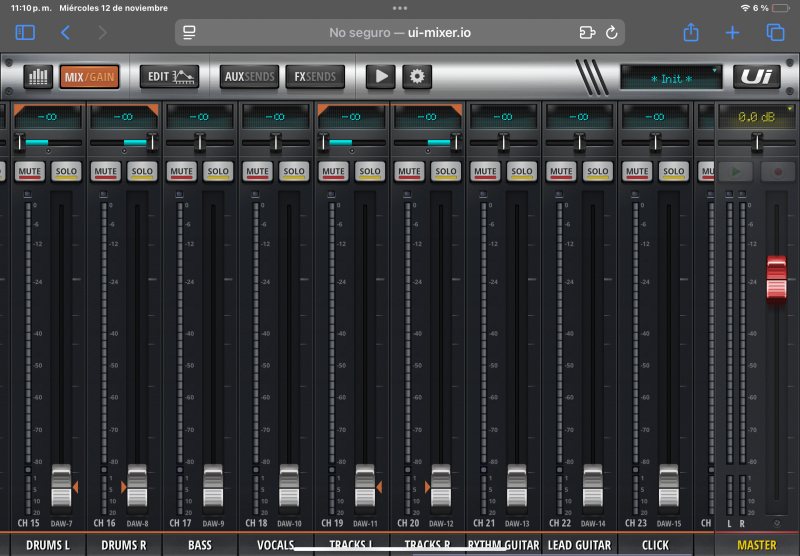Solo the CLICK channel
The height and width of the screenshot is (556, 800).
(673, 172)
